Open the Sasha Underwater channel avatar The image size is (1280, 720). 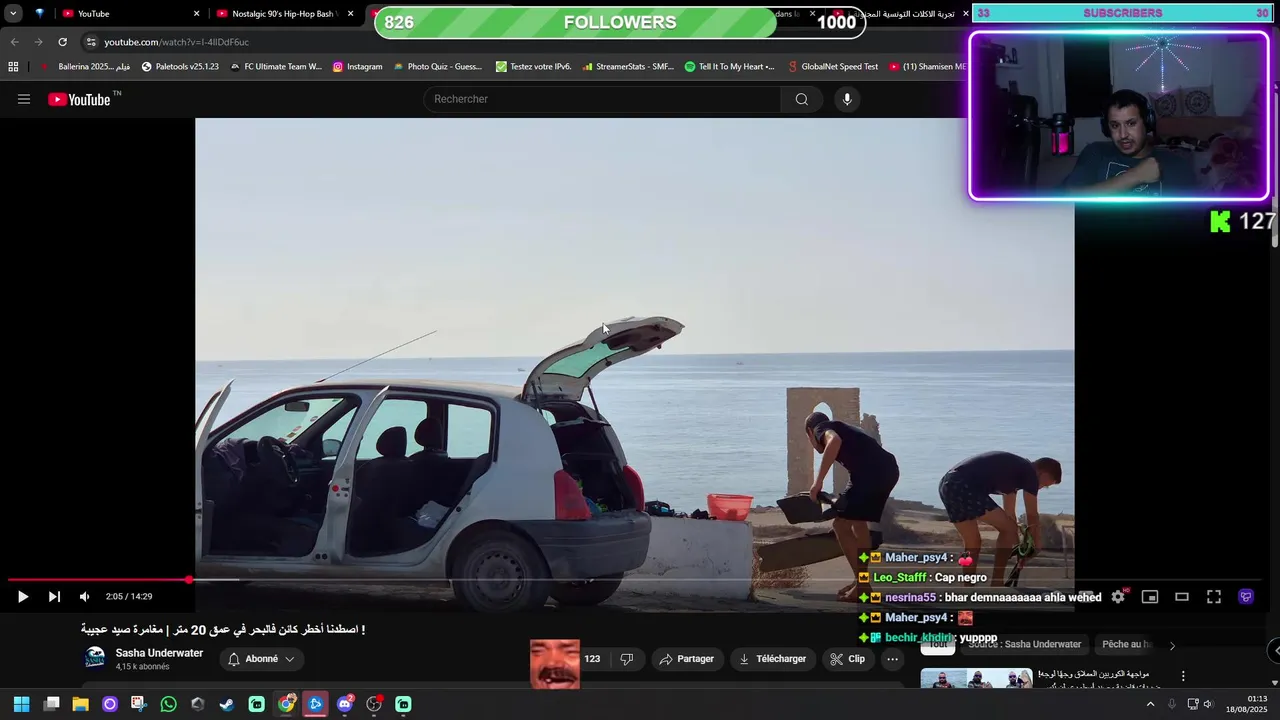click(95, 658)
